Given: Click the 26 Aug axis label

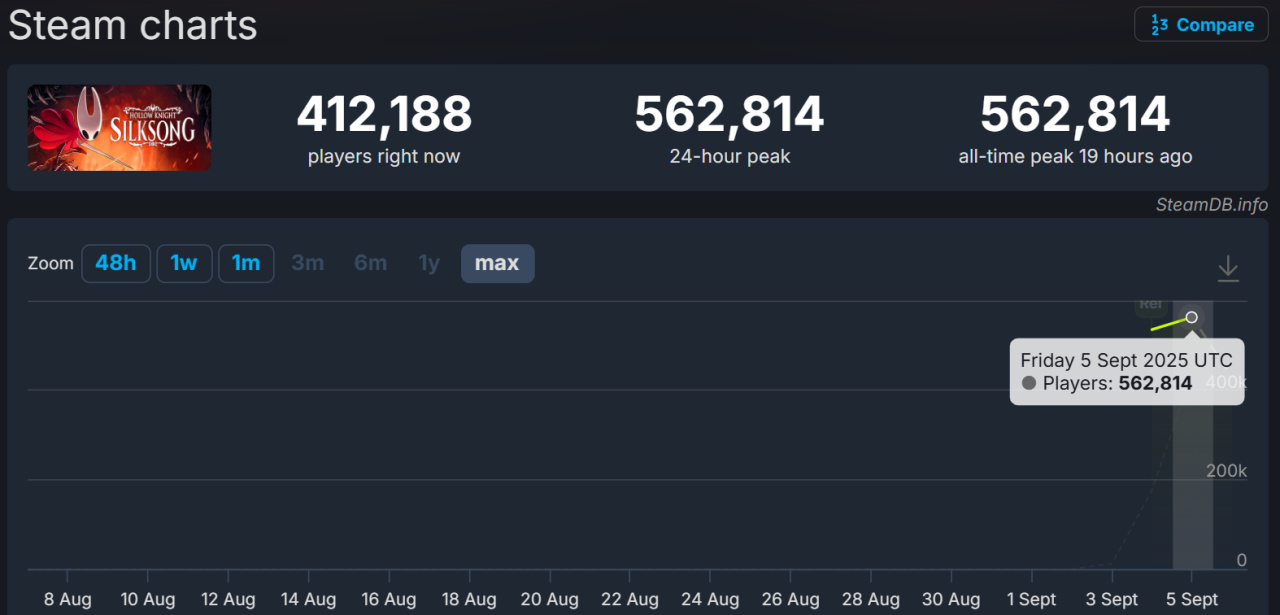Looking at the screenshot, I should pos(790,599).
